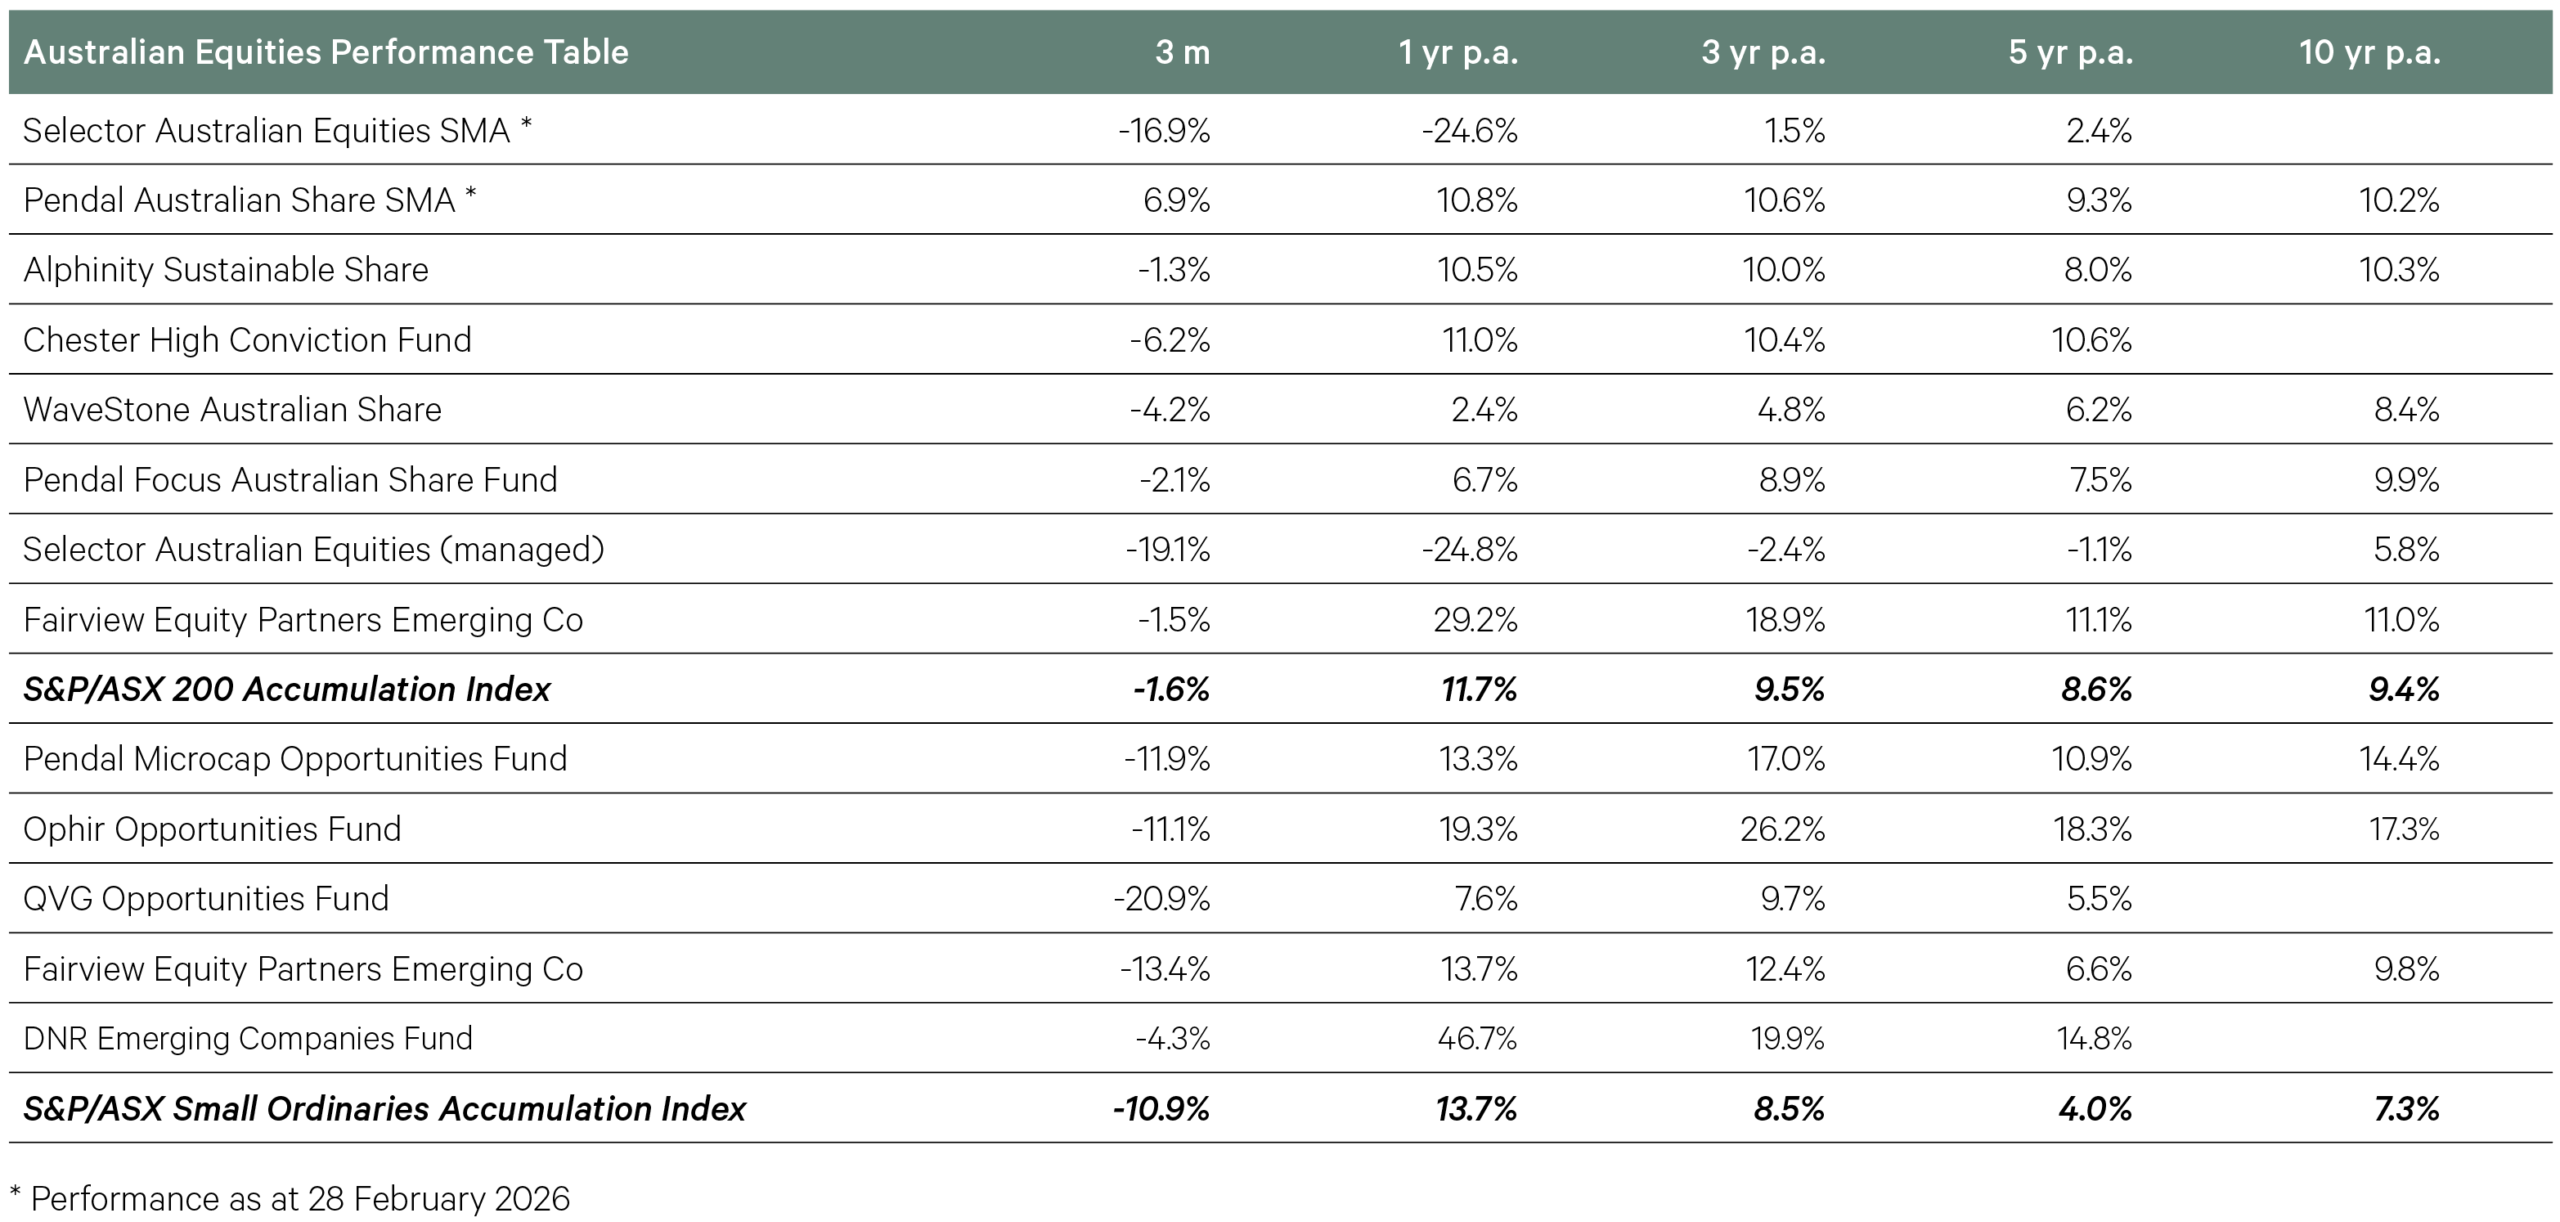
Task: Click the Australian Equities Performance Table header
Action: tap(326, 52)
